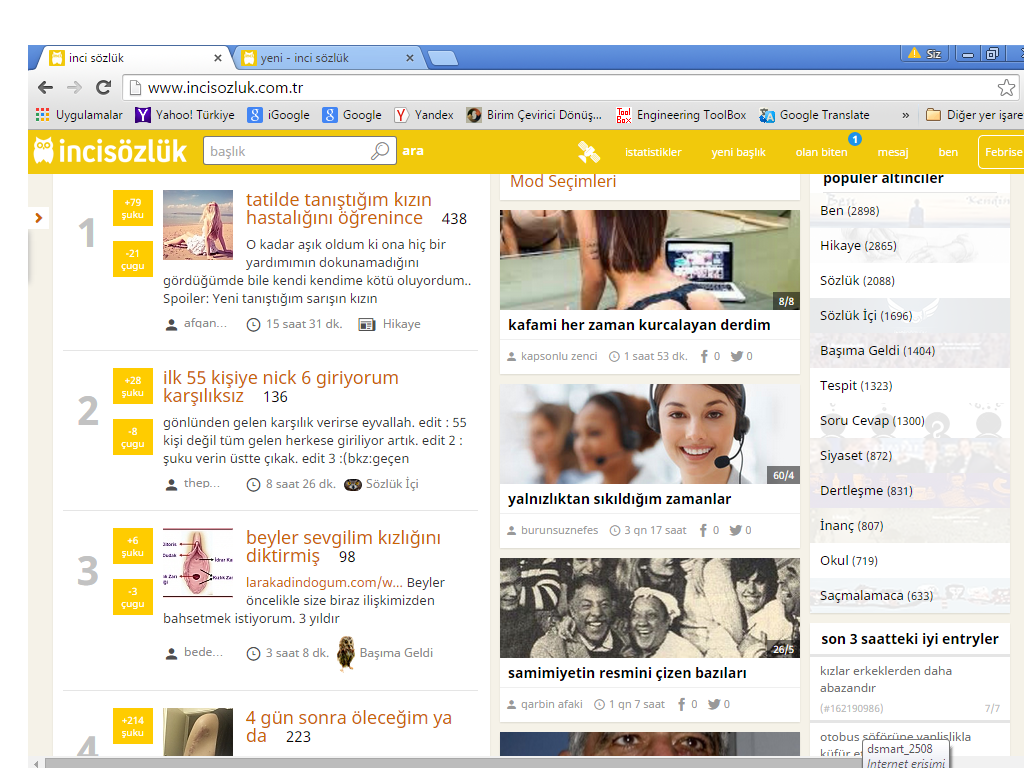Image resolution: width=1024 pixels, height=768 pixels.
Task: Open a new browser tab
Action: (443, 59)
